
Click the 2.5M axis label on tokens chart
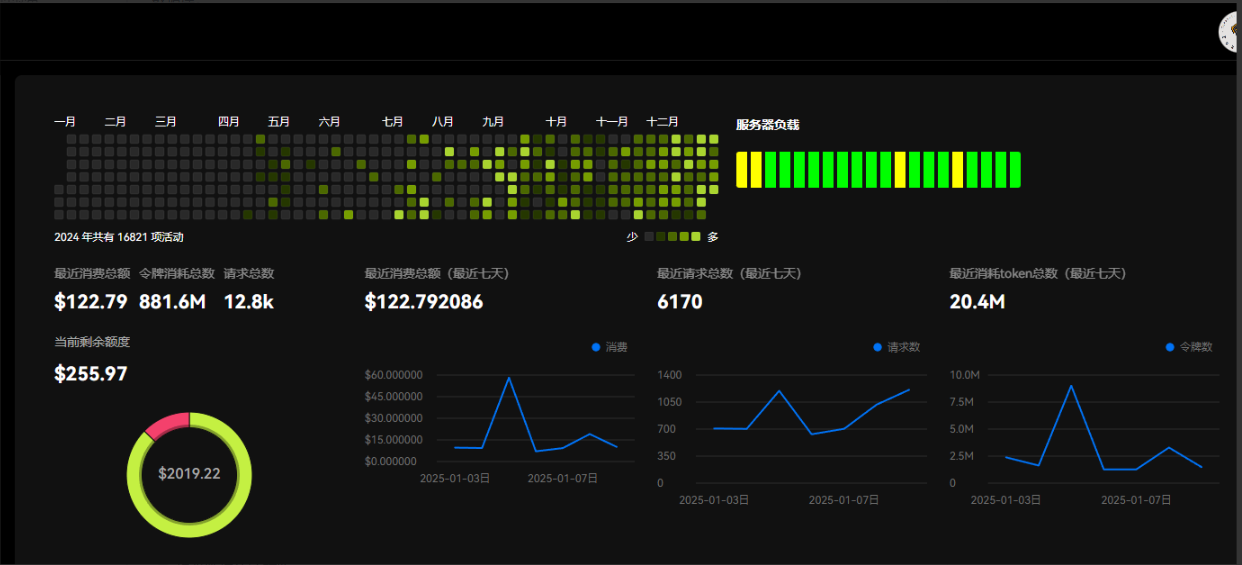tap(960, 456)
